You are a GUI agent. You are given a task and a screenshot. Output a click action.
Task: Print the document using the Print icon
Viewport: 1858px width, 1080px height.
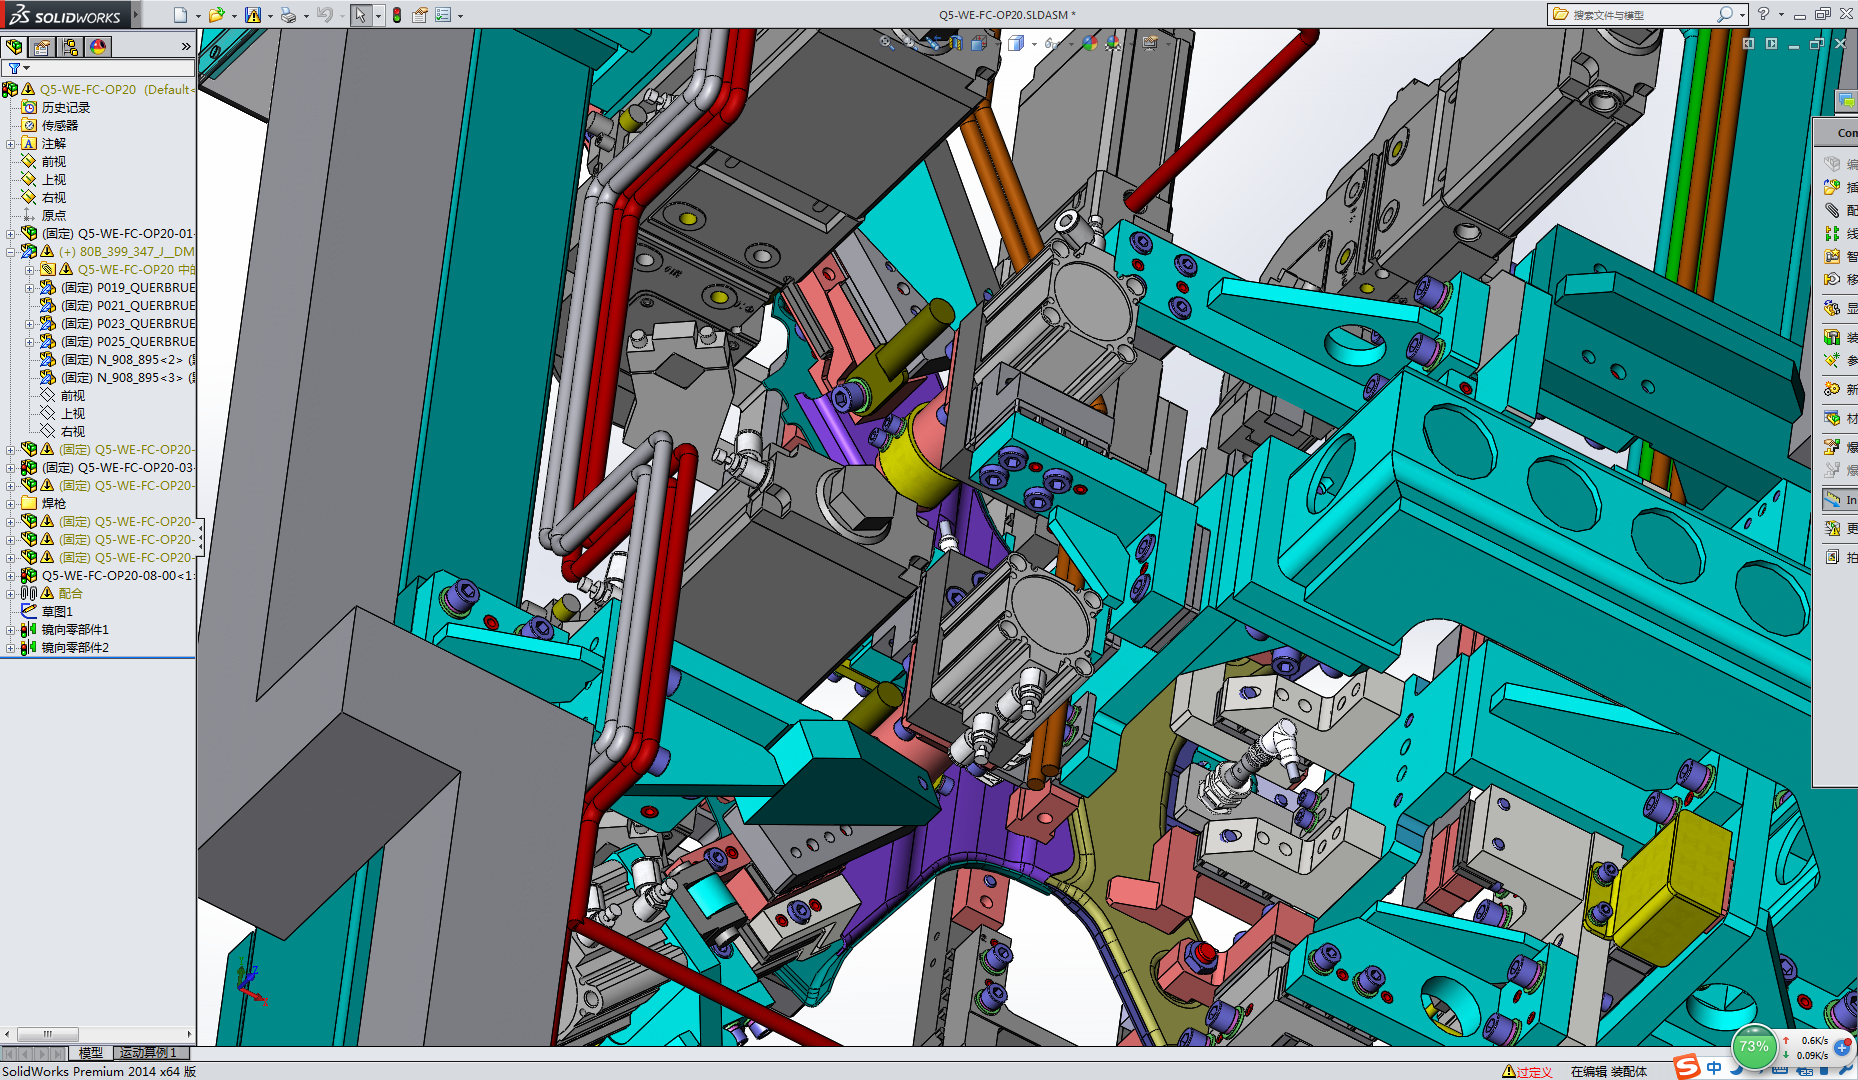[x=288, y=15]
